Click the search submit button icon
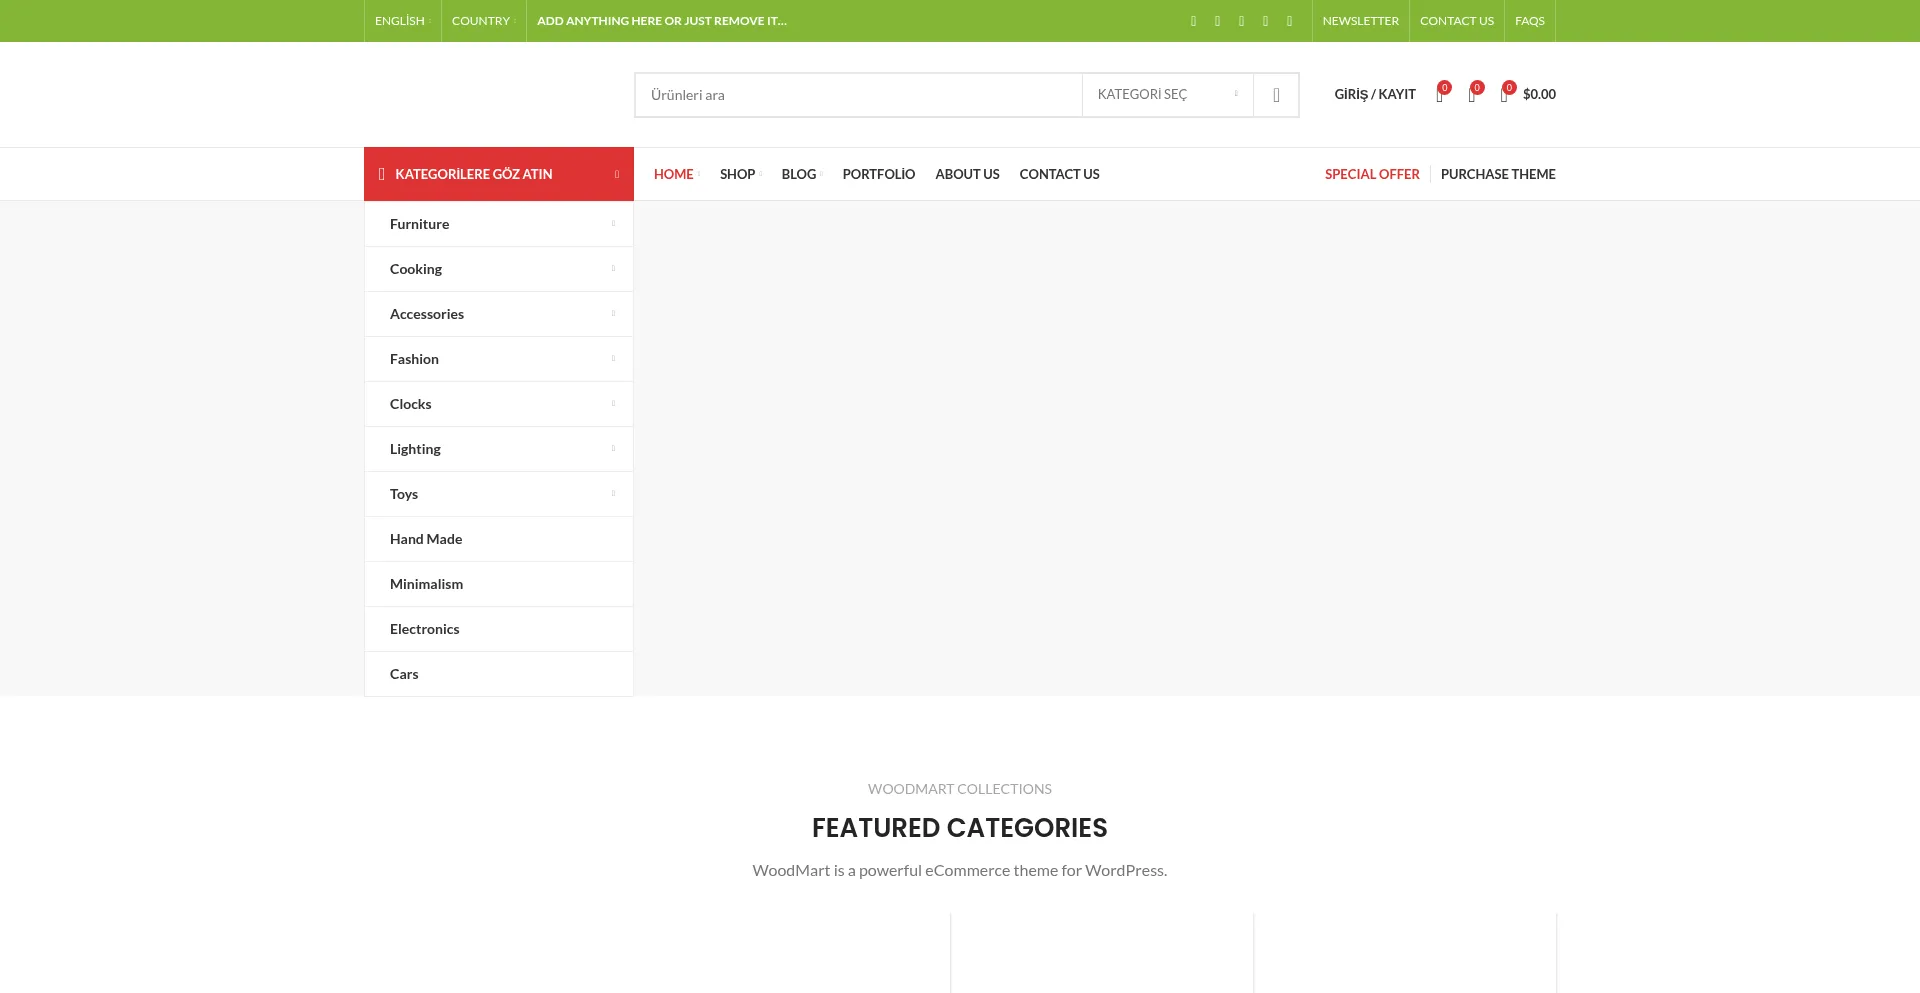The width and height of the screenshot is (1920, 993). tap(1276, 95)
